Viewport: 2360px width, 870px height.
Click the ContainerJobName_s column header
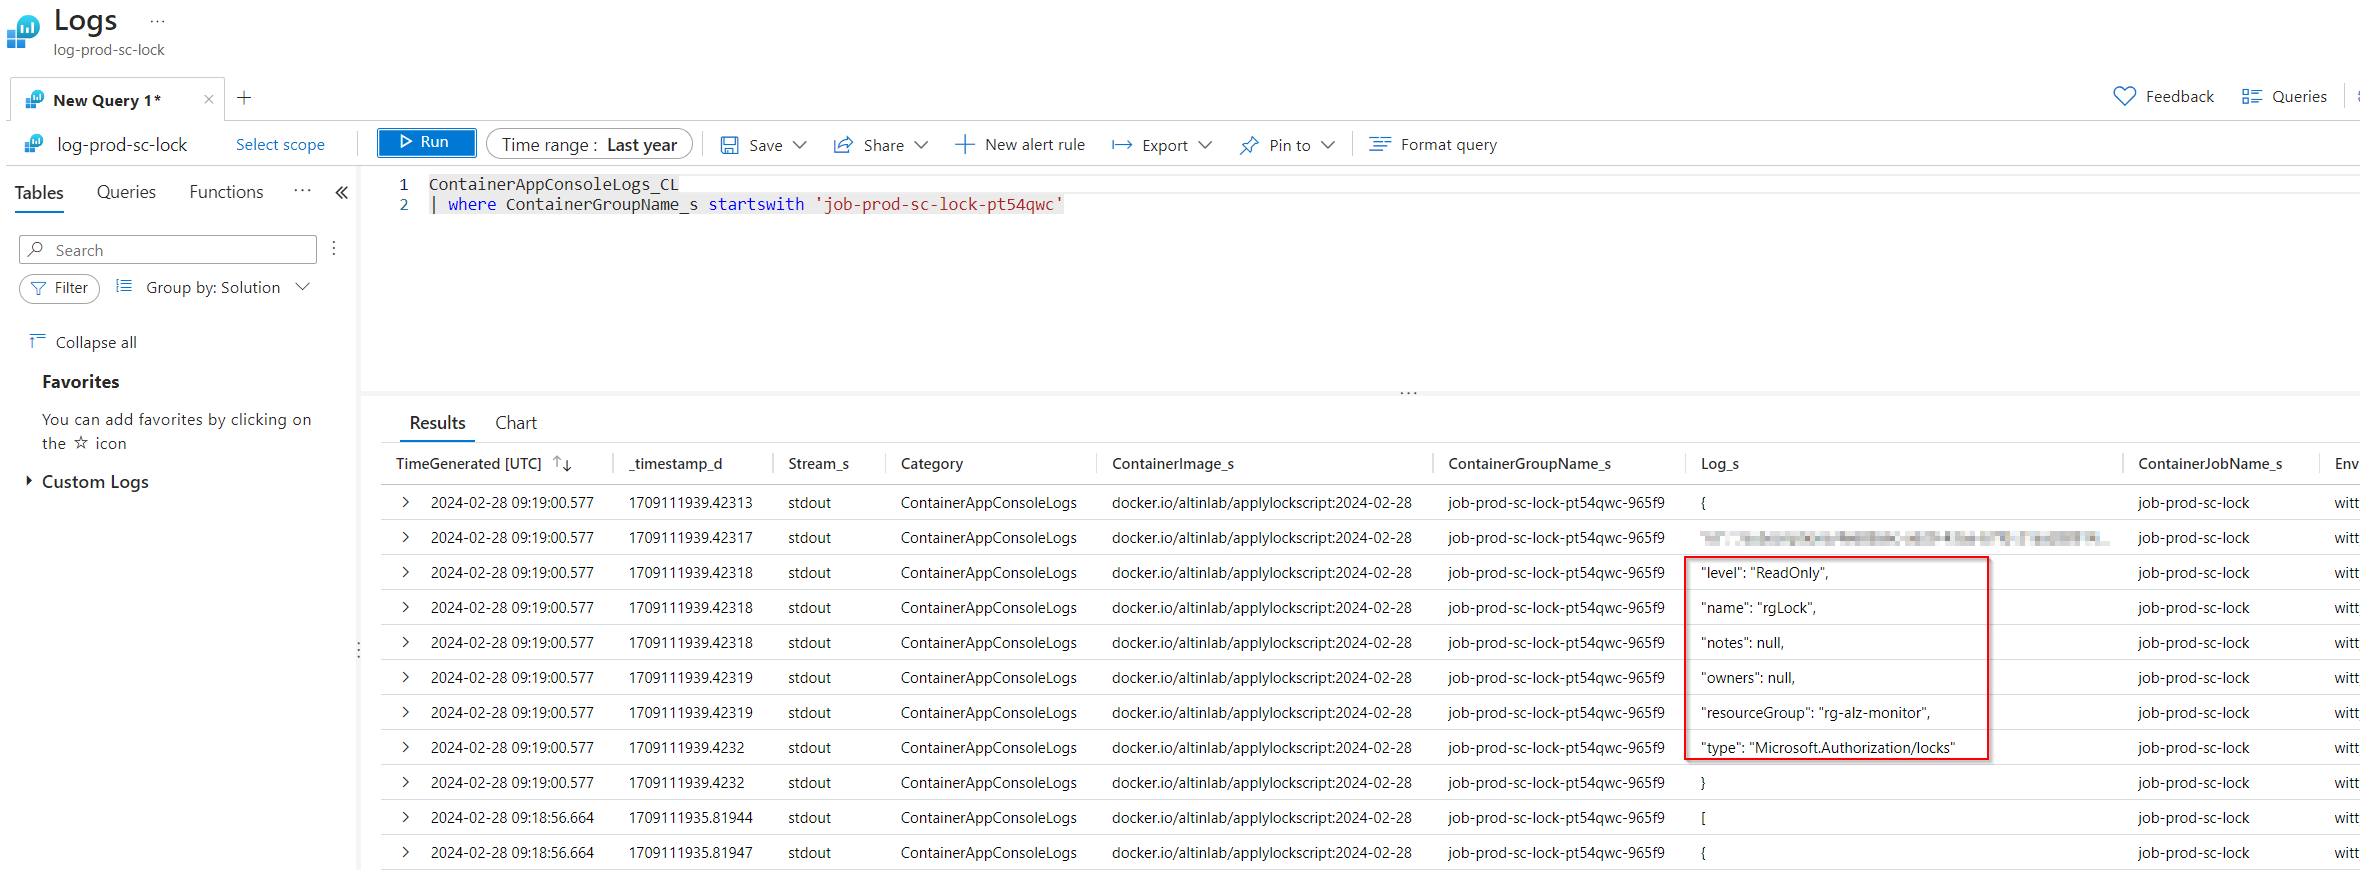pyautogui.click(x=2210, y=464)
